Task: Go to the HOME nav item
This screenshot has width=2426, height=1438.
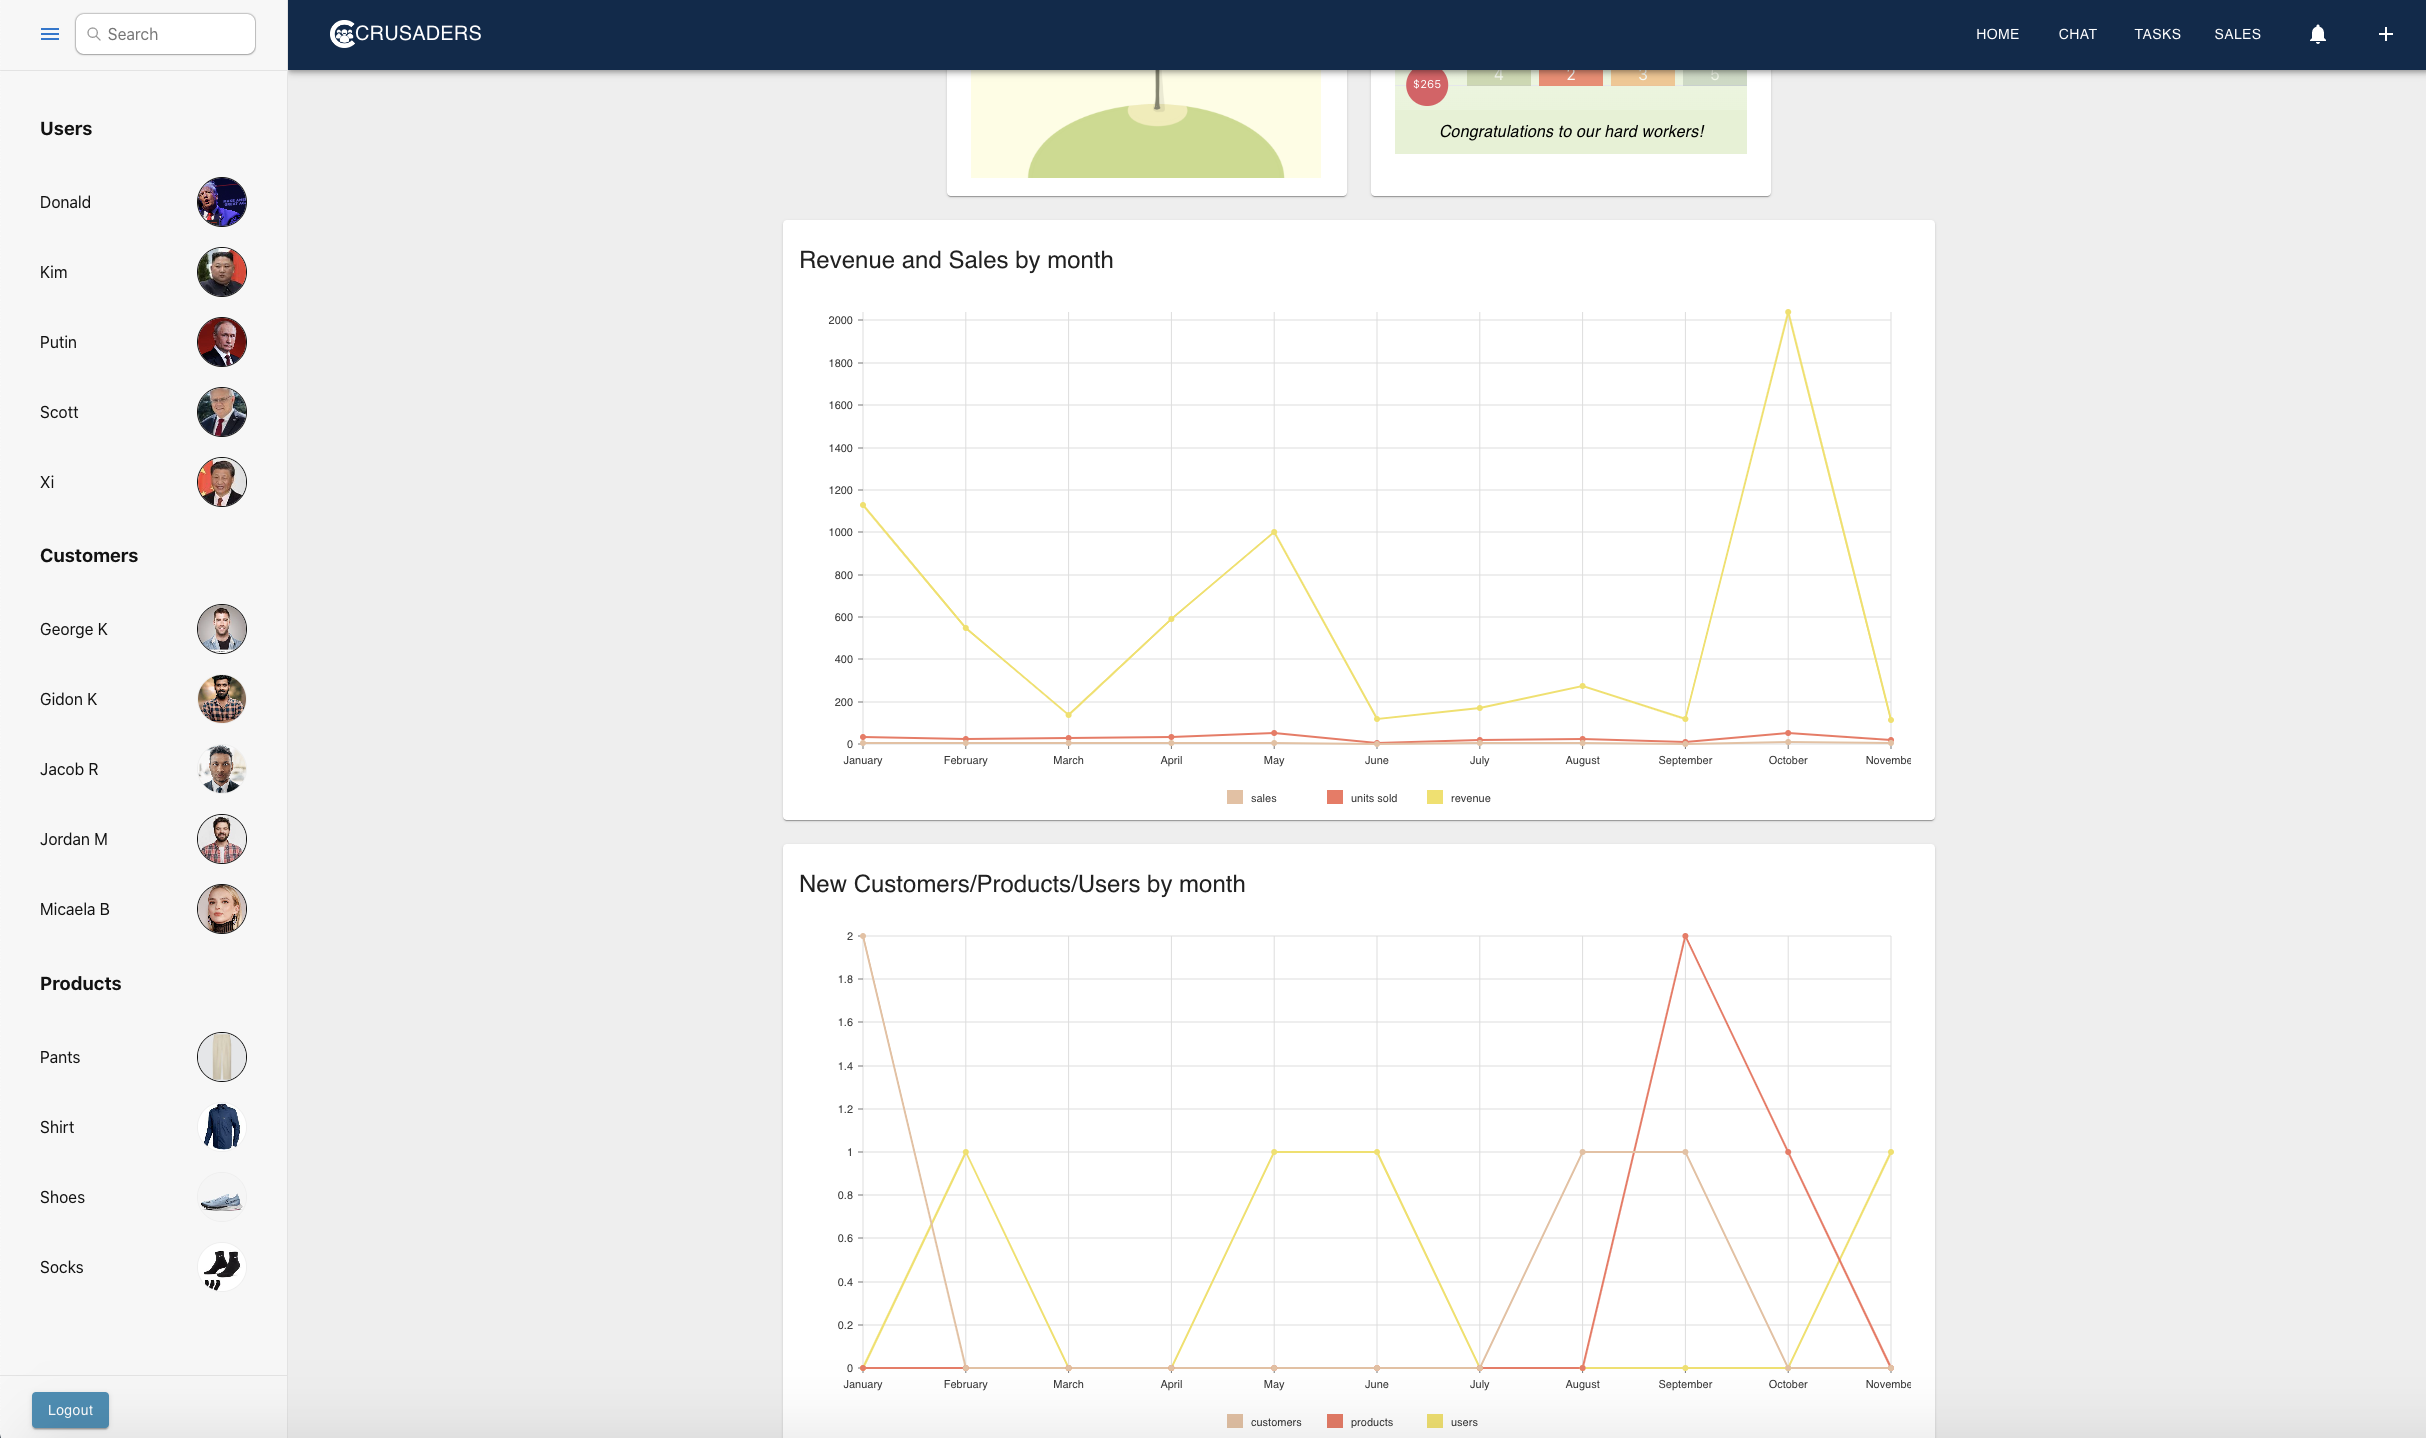Action: coord(1997,34)
